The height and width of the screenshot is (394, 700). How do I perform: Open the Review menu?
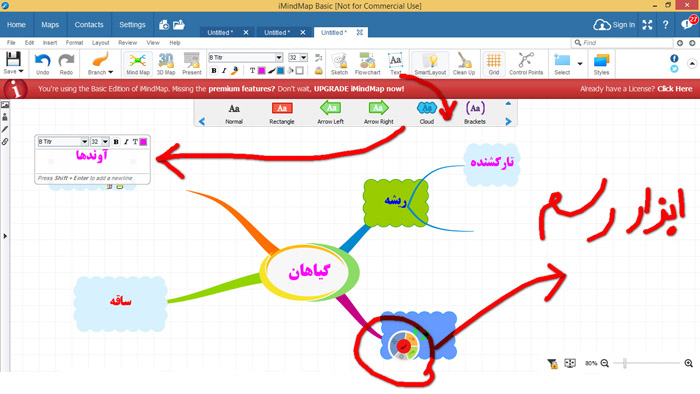pos(128,43)
